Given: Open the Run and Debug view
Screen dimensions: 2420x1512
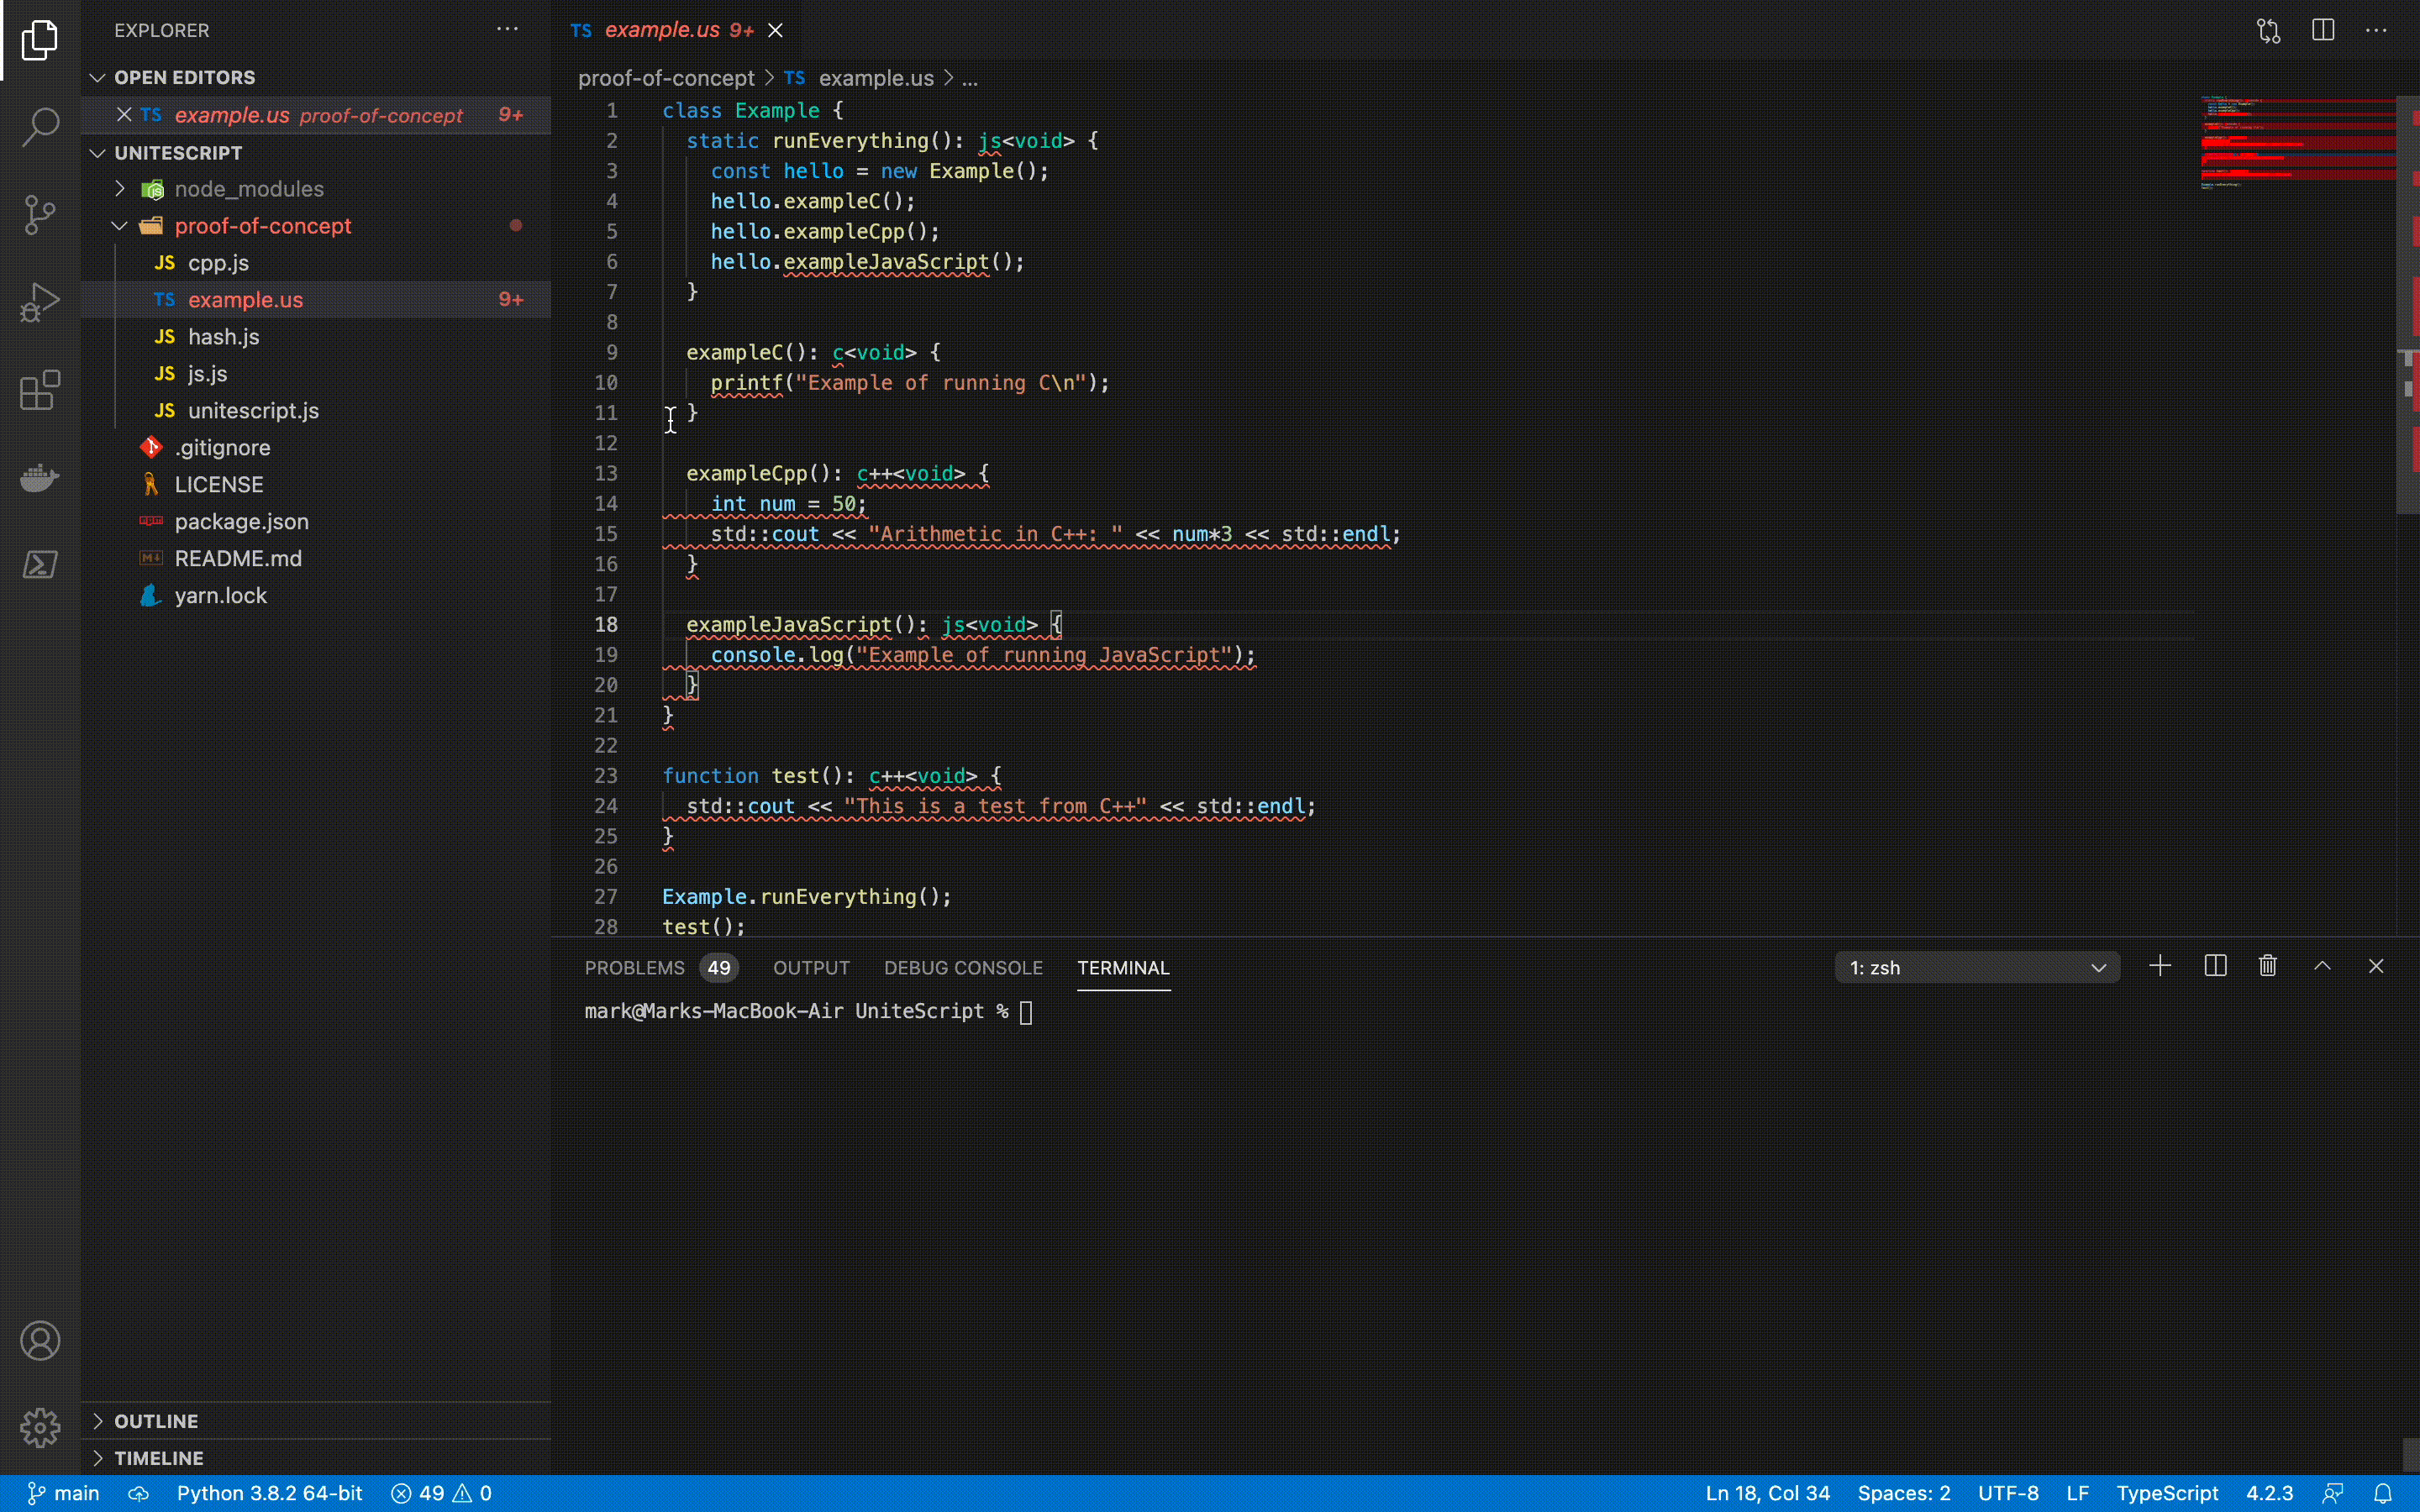Looking at the screenshot, I should 40,302.
